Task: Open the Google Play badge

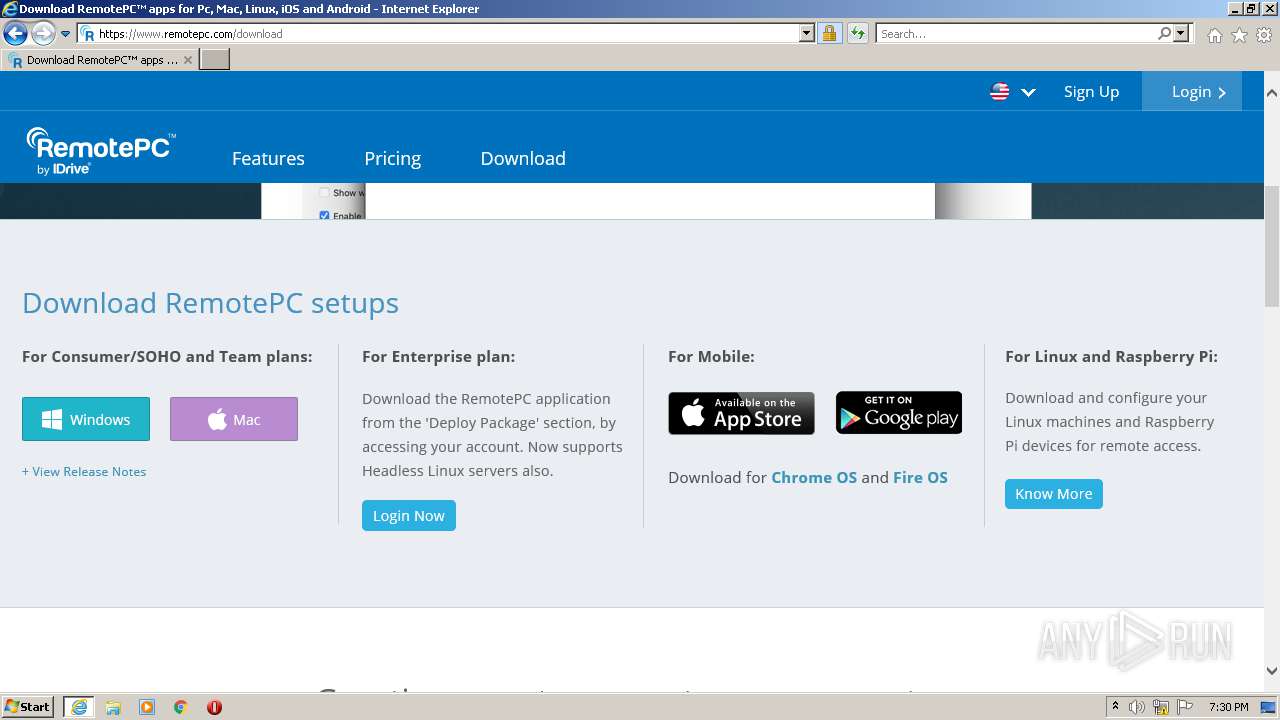Action: coord(899,413)
